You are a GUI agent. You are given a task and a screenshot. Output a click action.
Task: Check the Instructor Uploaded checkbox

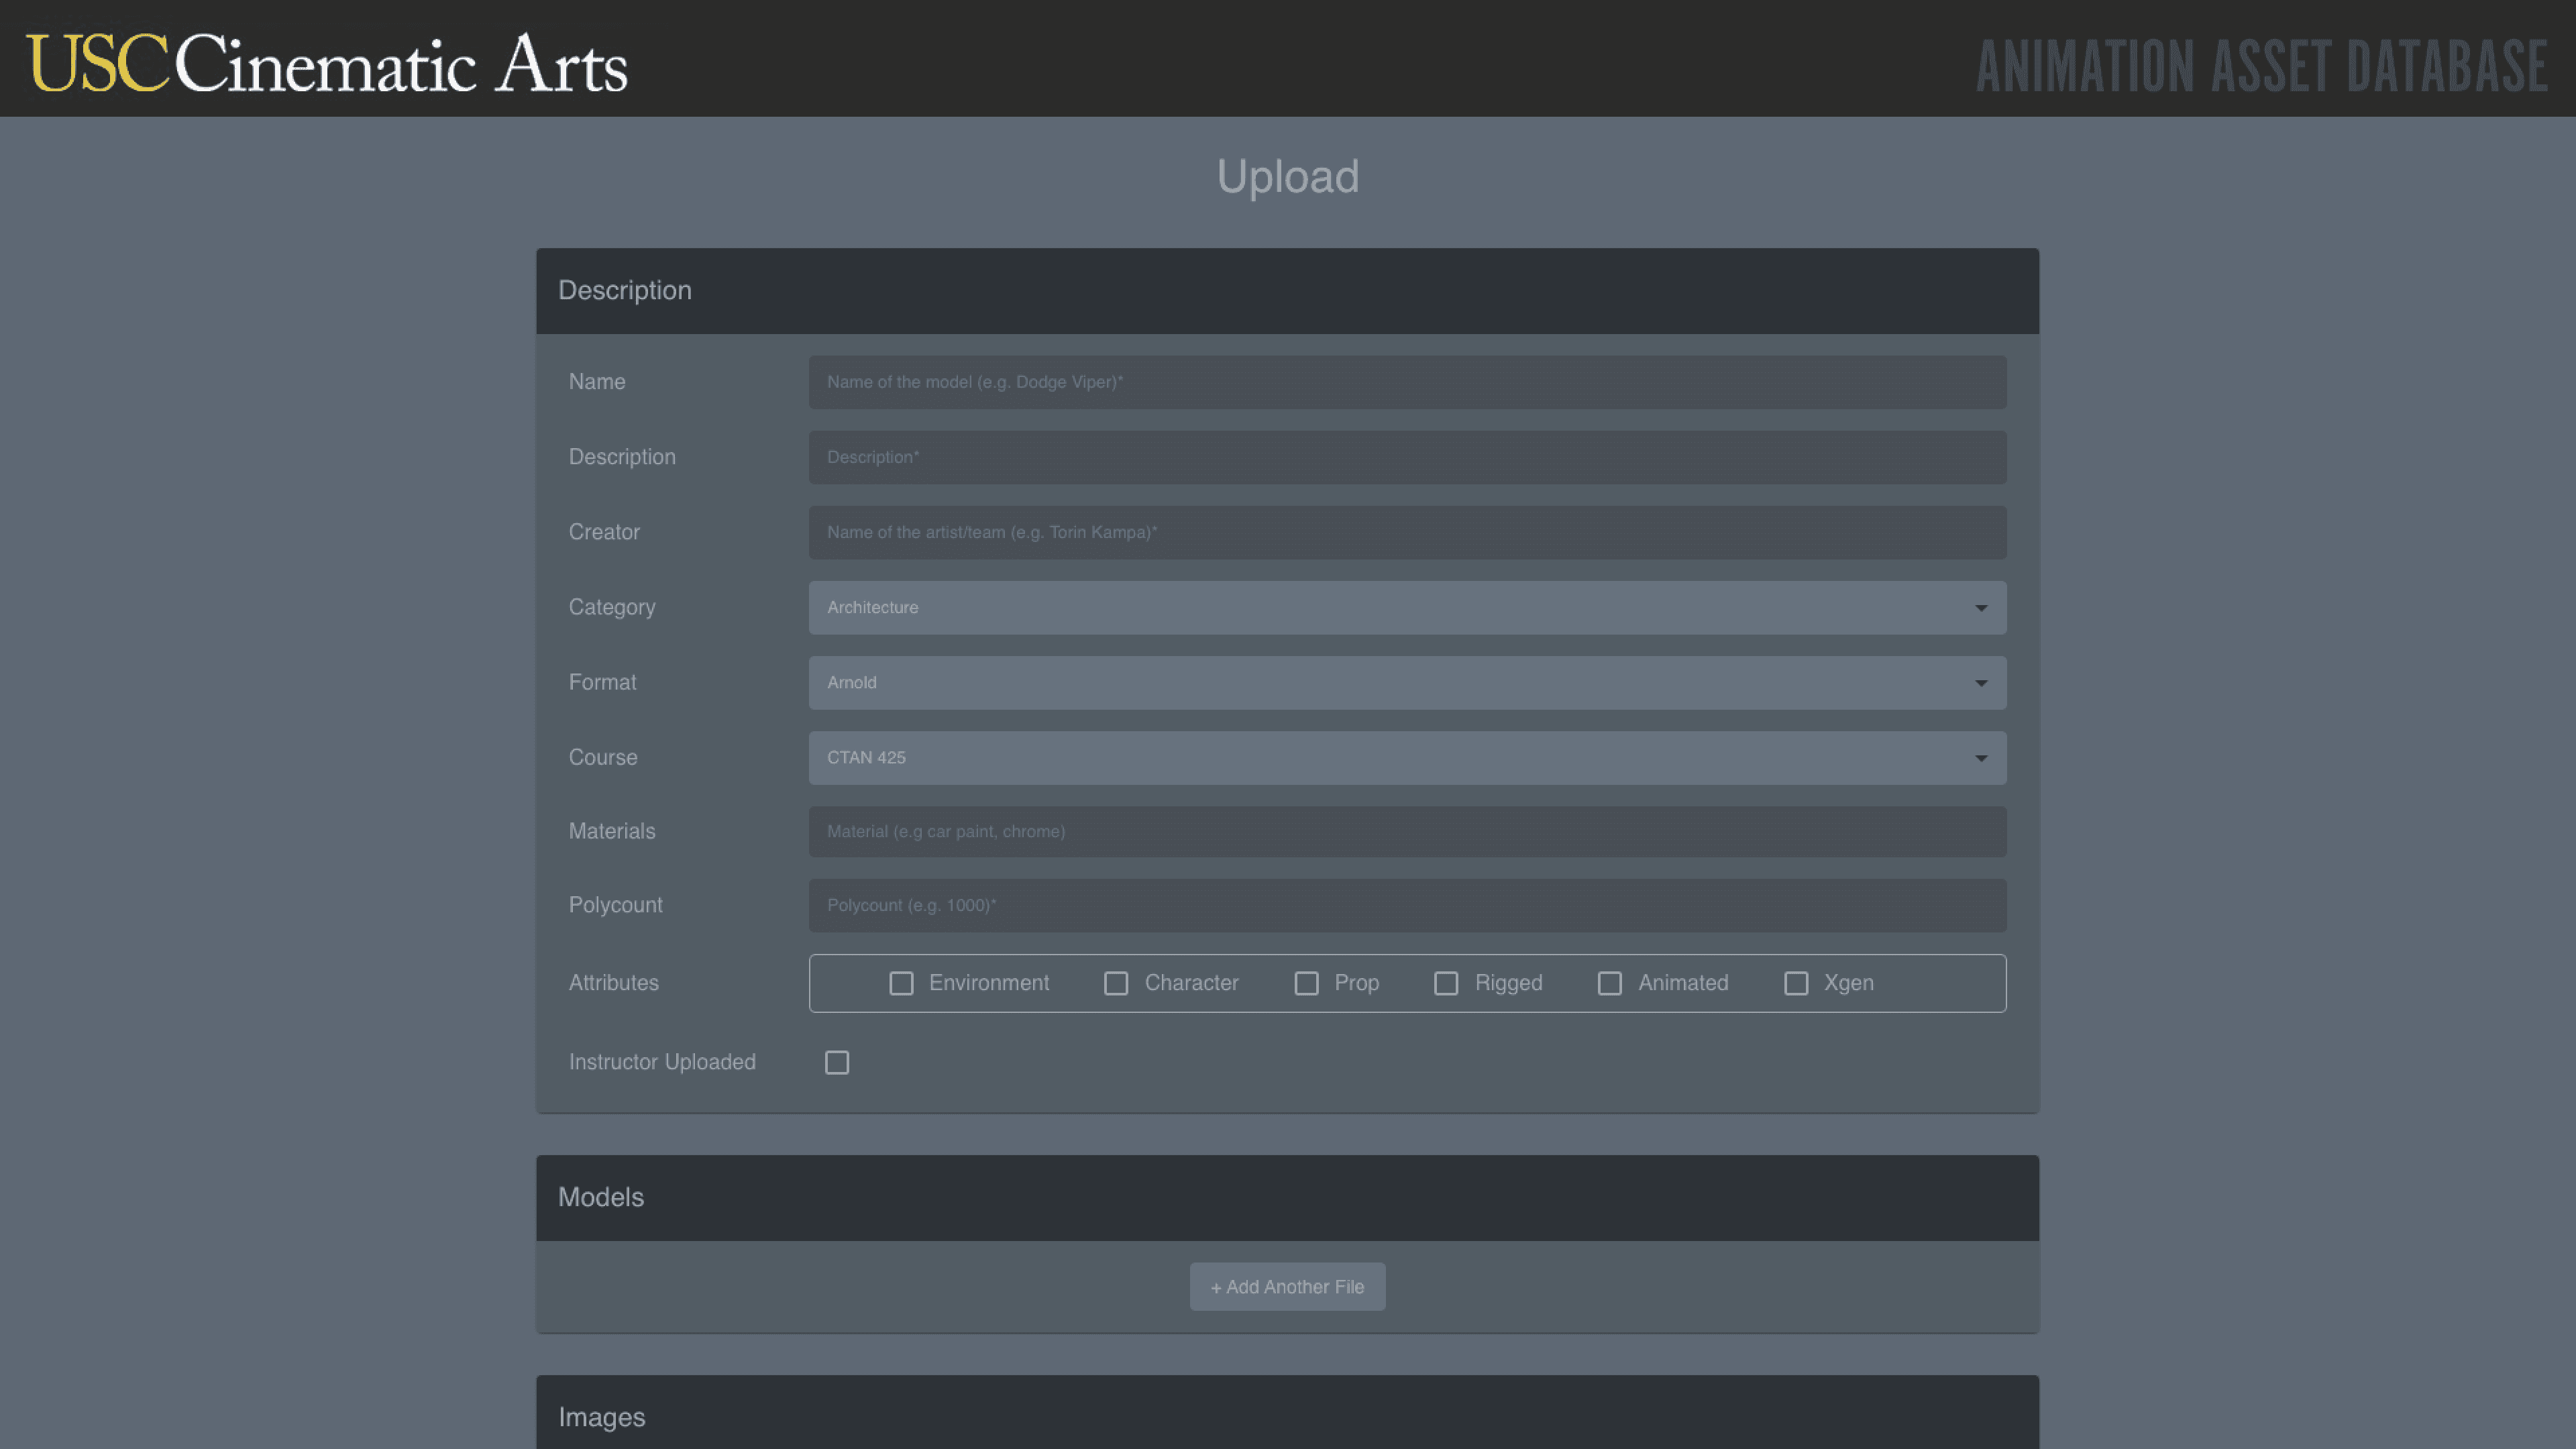[x=837, y=1062]
